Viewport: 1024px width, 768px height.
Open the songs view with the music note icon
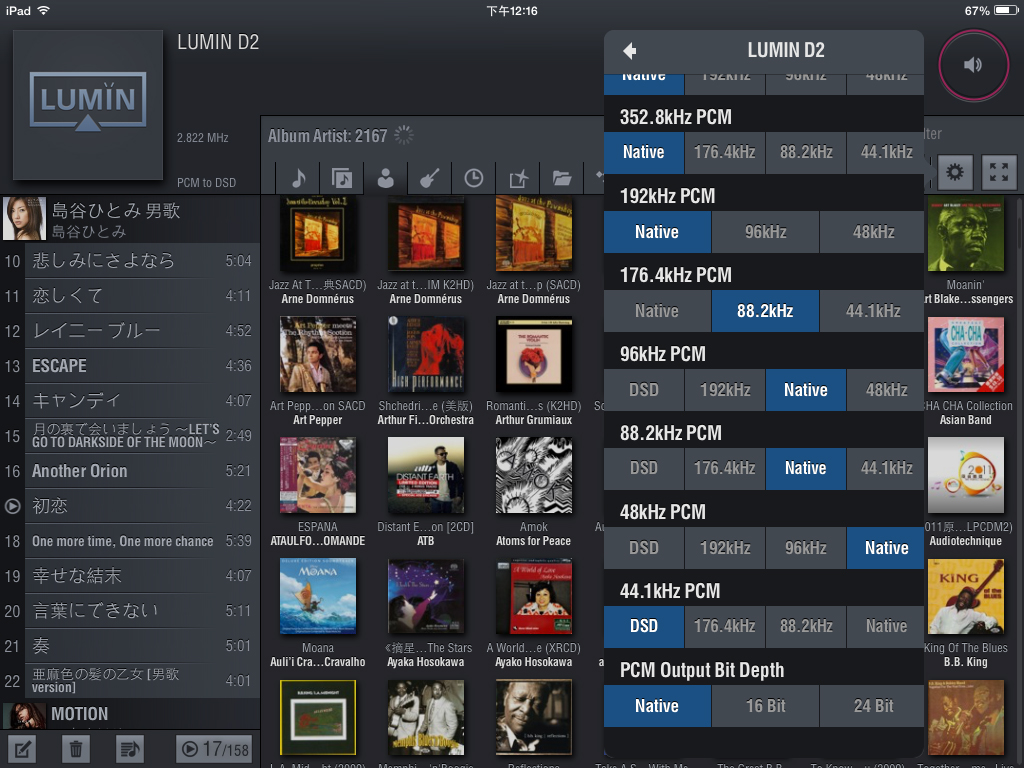coord(298,178)
